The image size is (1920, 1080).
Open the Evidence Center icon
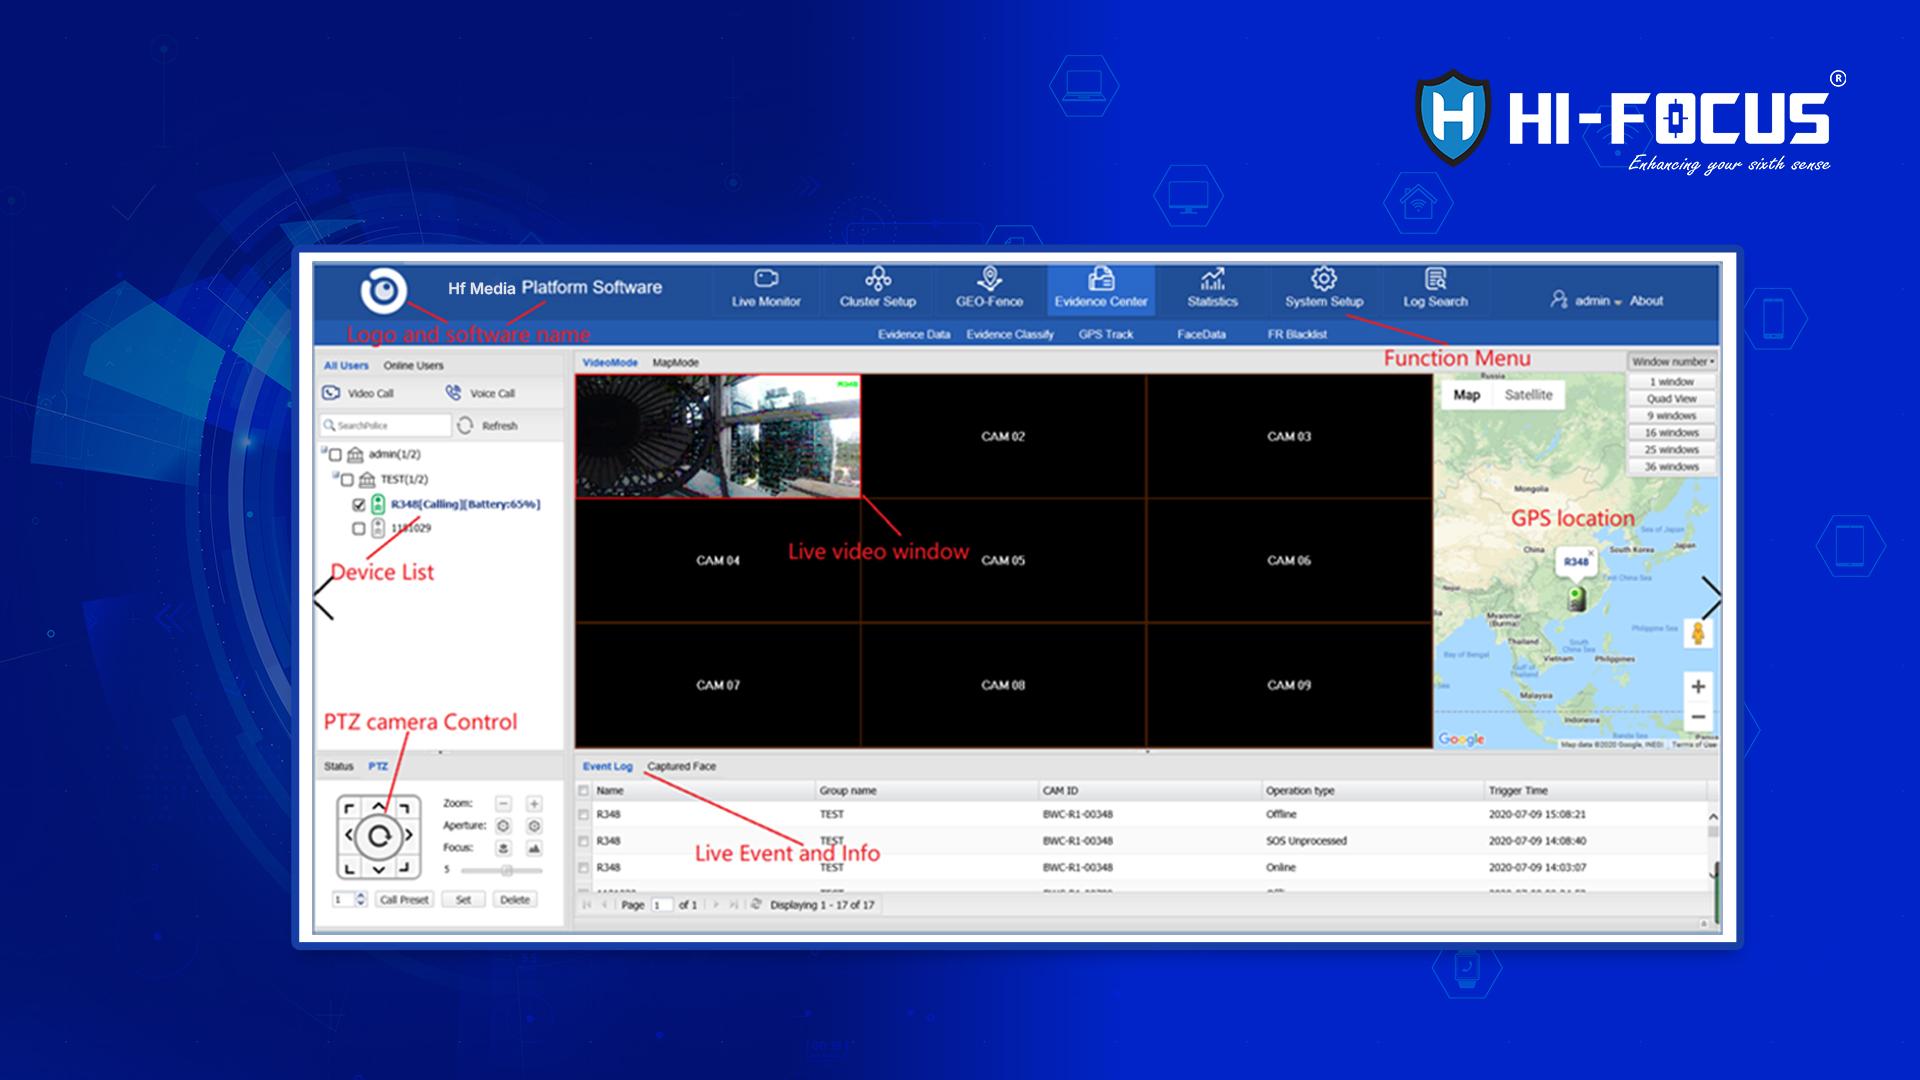point(1101,278)
